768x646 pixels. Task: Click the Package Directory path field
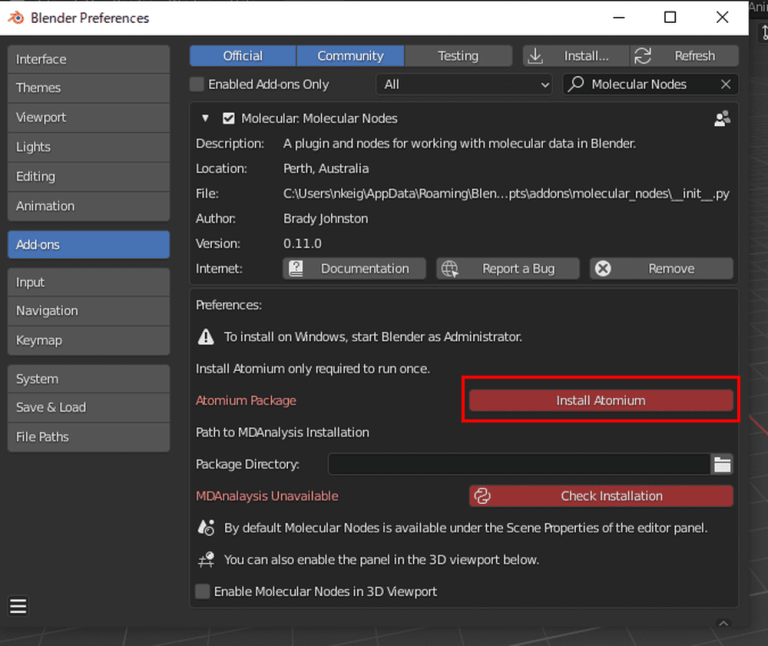coord(518,464)
